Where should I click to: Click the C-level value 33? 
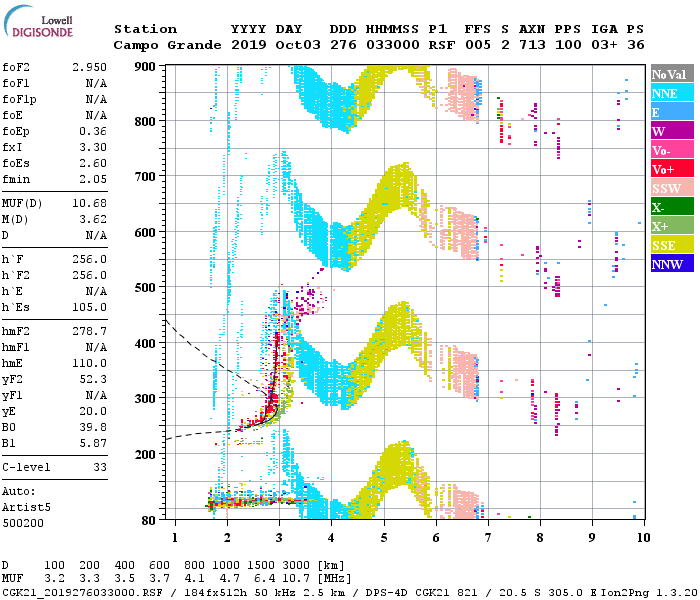coord(100,467)
